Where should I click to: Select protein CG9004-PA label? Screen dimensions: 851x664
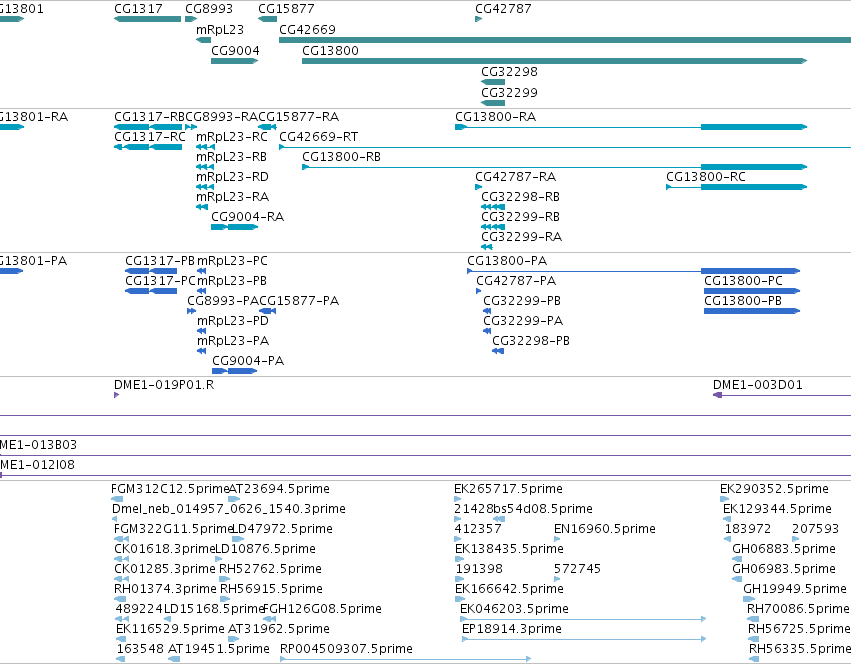tap(248, 362)
